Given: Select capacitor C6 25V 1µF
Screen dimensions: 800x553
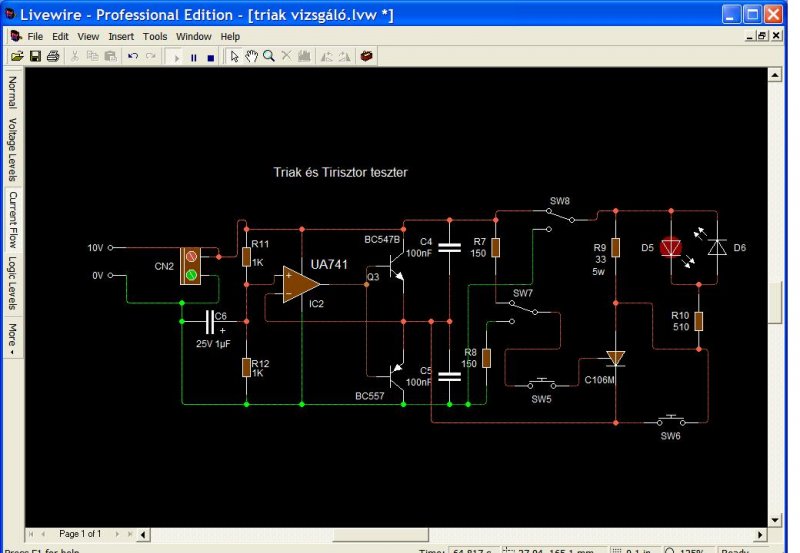Looking at the screenshot, I should pyautogui.click(x=210, y=321).
